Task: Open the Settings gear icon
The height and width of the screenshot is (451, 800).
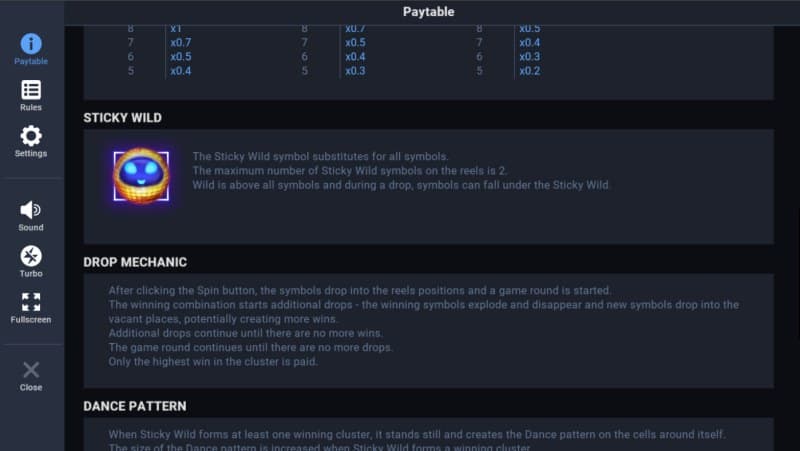Action: click(31, 136)
